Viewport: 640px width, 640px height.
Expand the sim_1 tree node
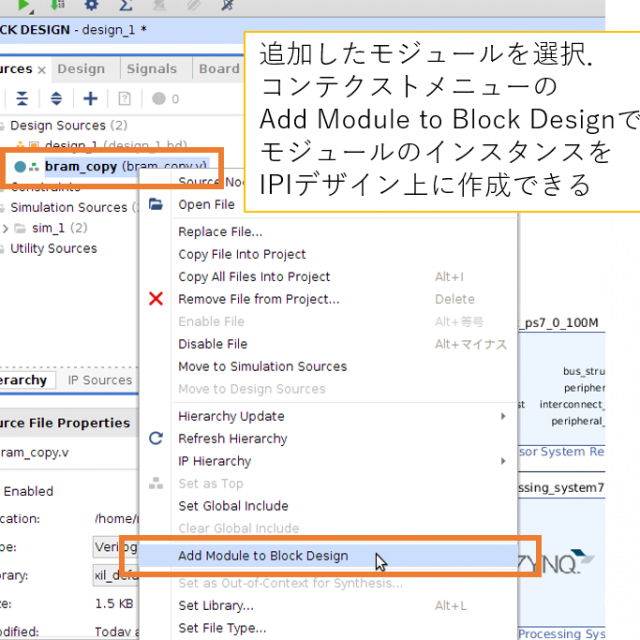coord(6,228)
